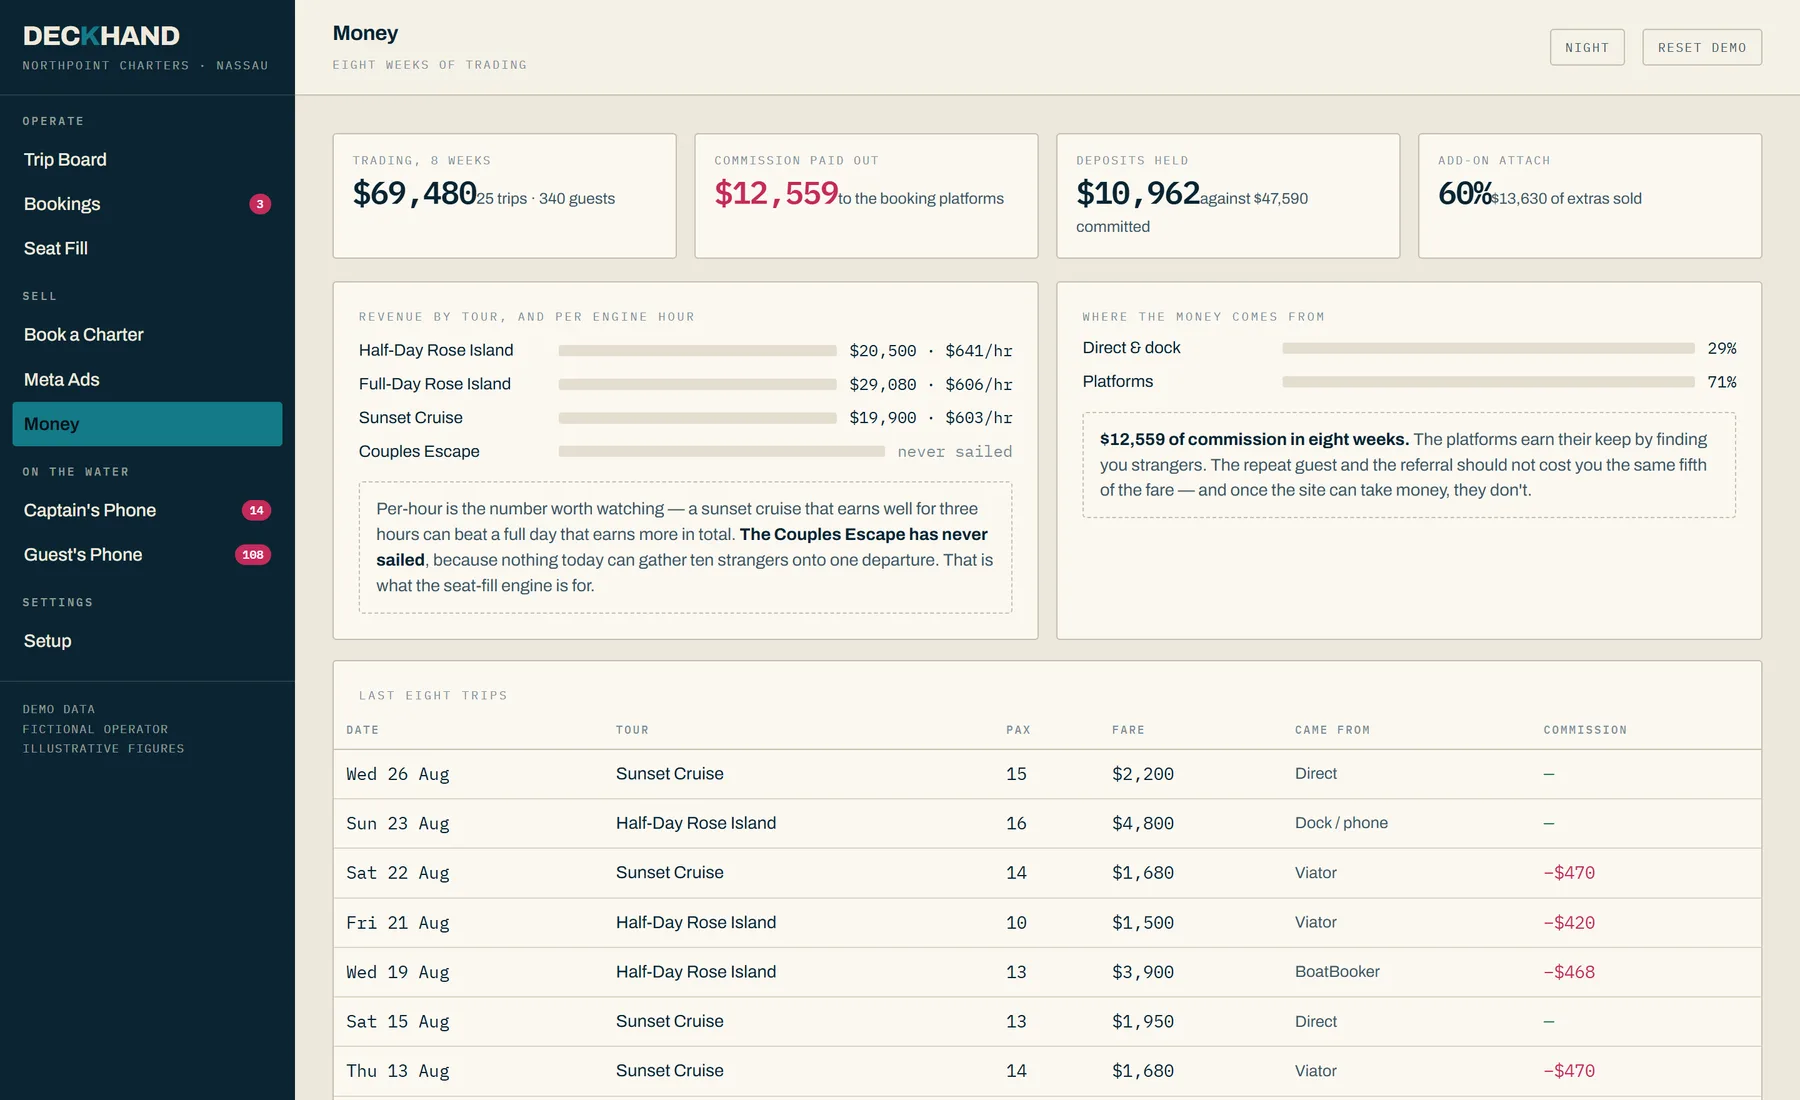This screenshot has height=1100, width=1800.
Task: Go to Seat Fill
Action: pos(147,248)
